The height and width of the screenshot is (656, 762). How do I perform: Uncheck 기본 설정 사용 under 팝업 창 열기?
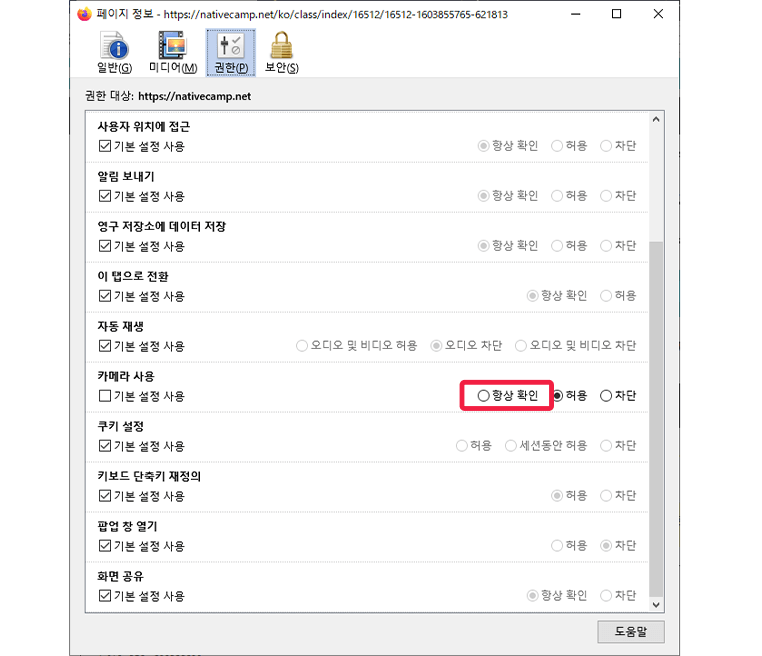click(x=104, y=546)
